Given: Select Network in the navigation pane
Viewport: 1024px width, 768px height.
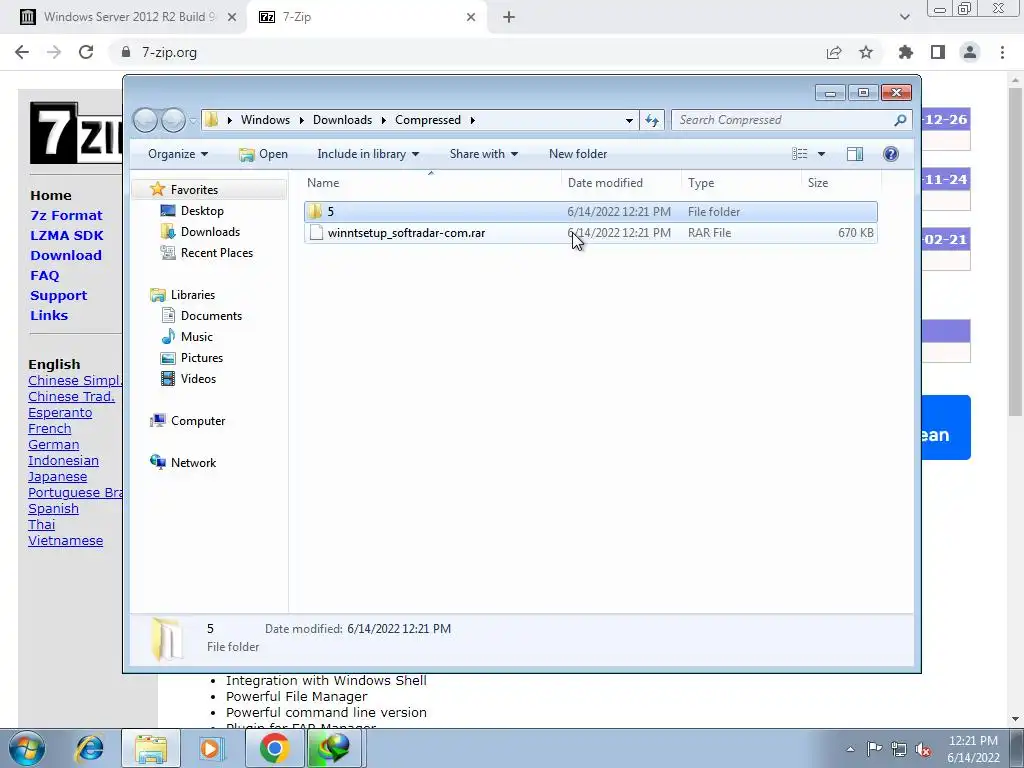Looking at the screenshot, I should pos(193,462).
